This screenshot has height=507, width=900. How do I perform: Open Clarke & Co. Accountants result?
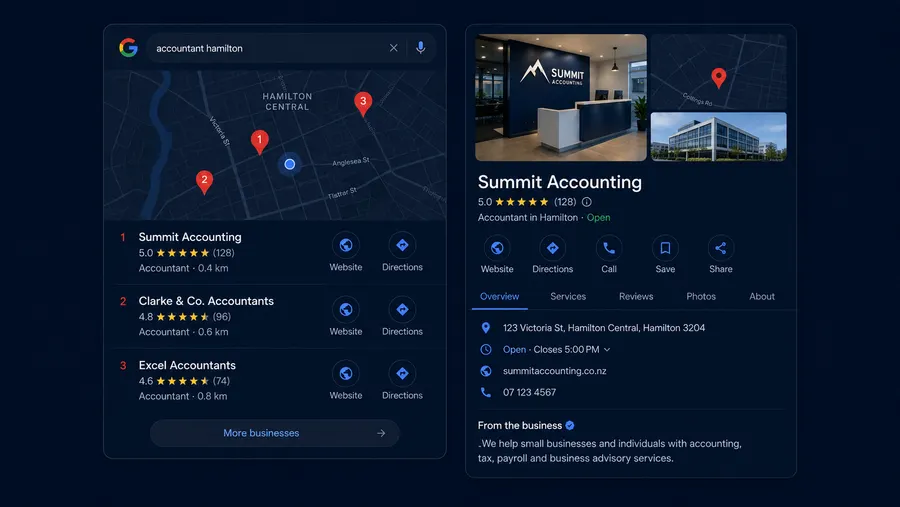point(206,301)
